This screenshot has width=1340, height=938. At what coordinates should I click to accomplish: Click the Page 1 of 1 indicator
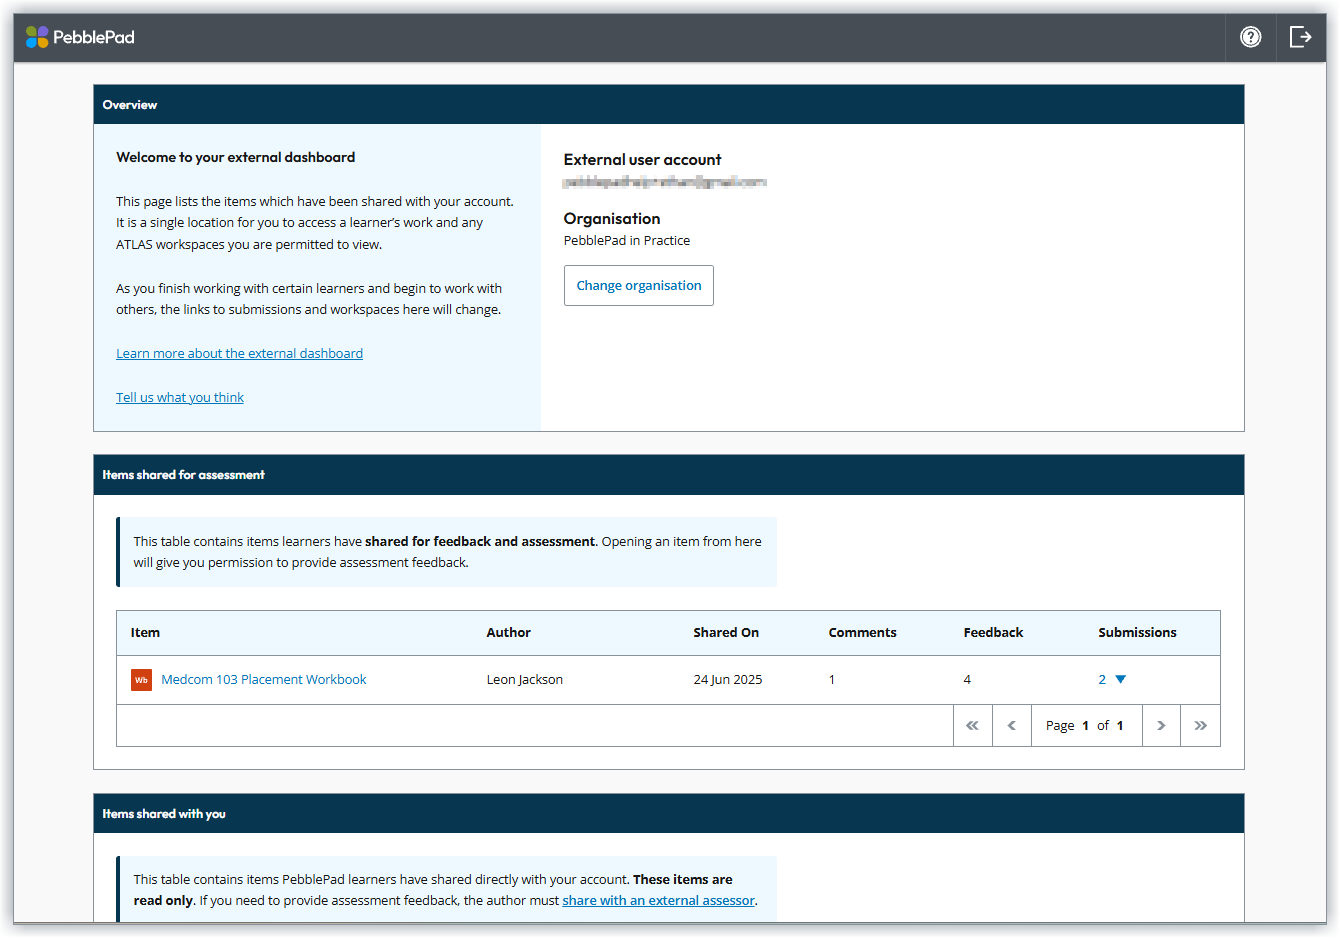(x=1085, y=726)
